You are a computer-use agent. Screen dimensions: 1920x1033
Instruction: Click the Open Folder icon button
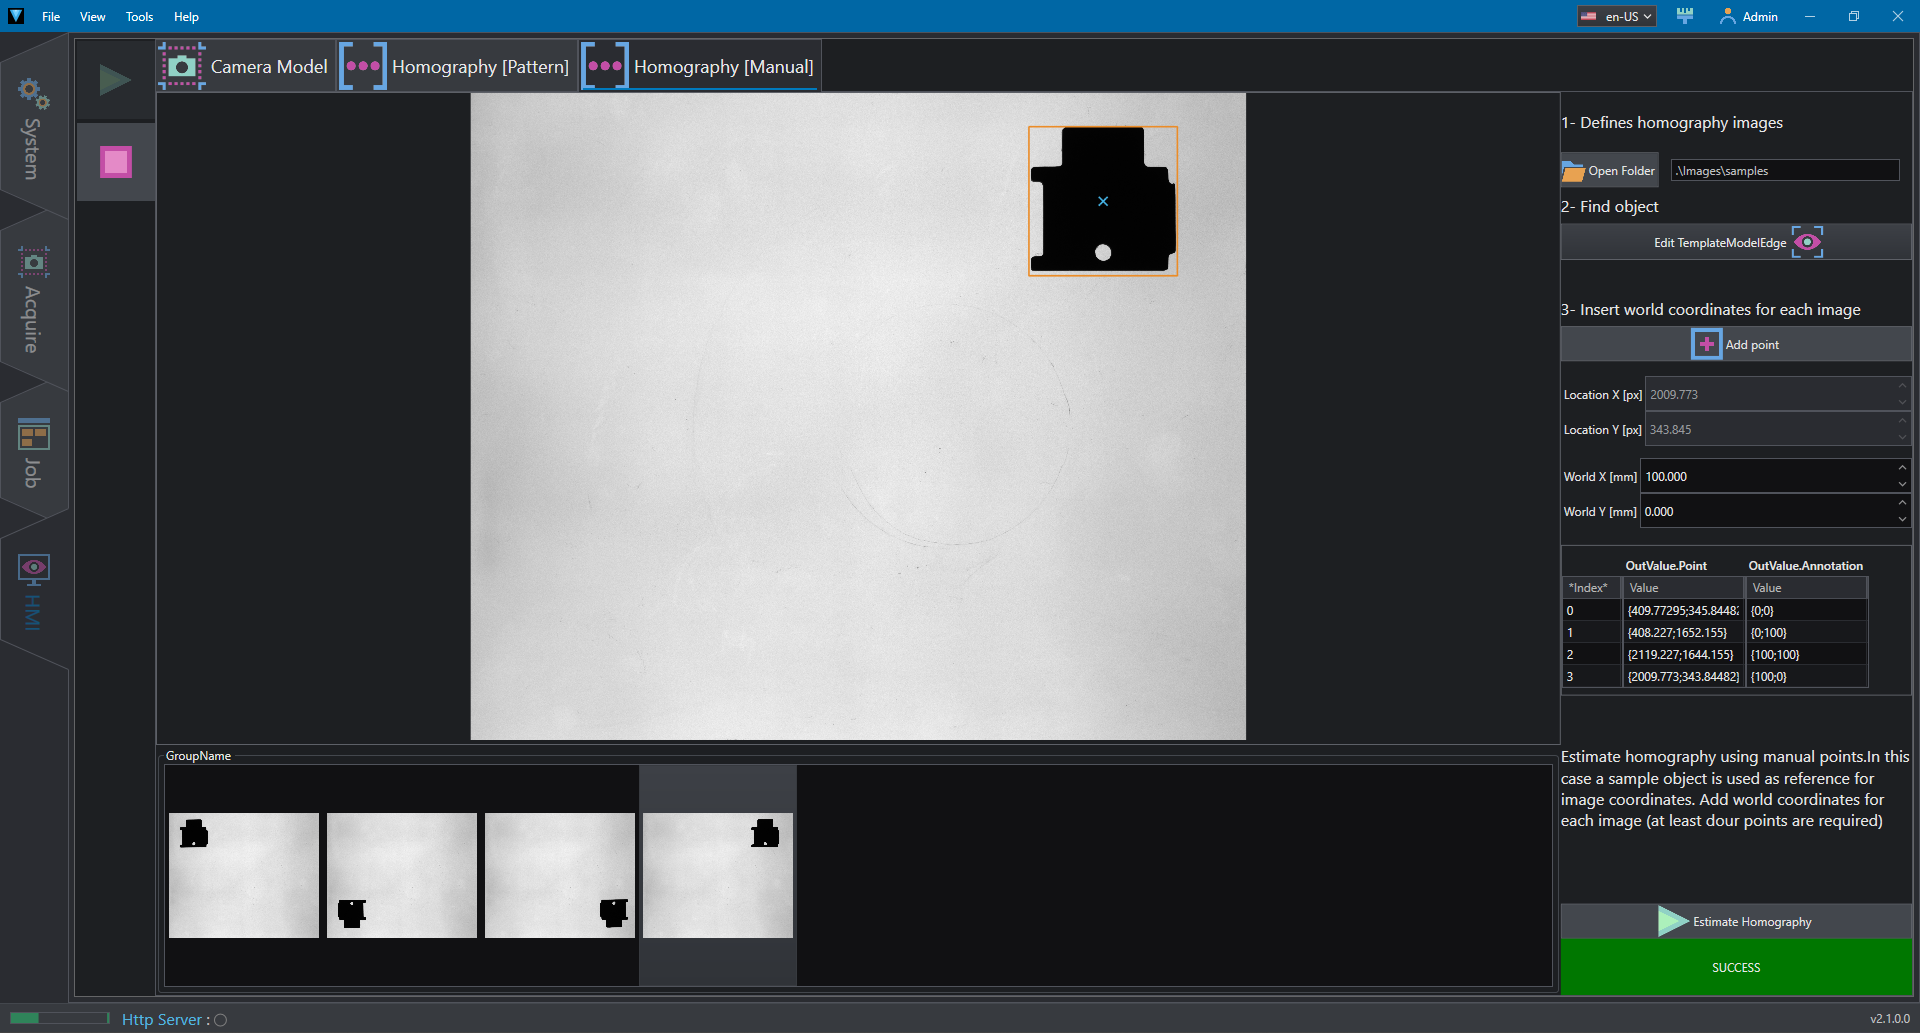[1610, 171]
